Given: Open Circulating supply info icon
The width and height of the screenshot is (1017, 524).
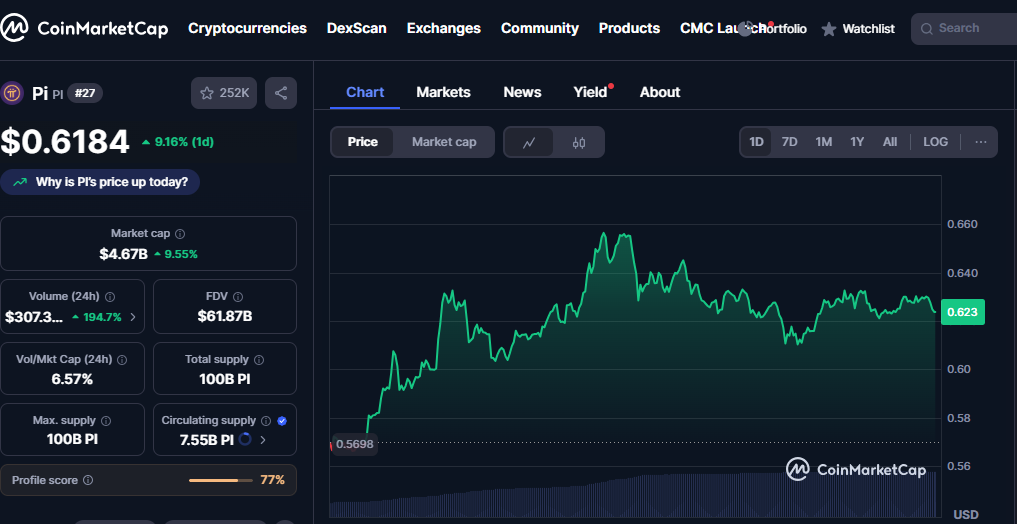Looking at the screenshot, I should tap(266, 421).
